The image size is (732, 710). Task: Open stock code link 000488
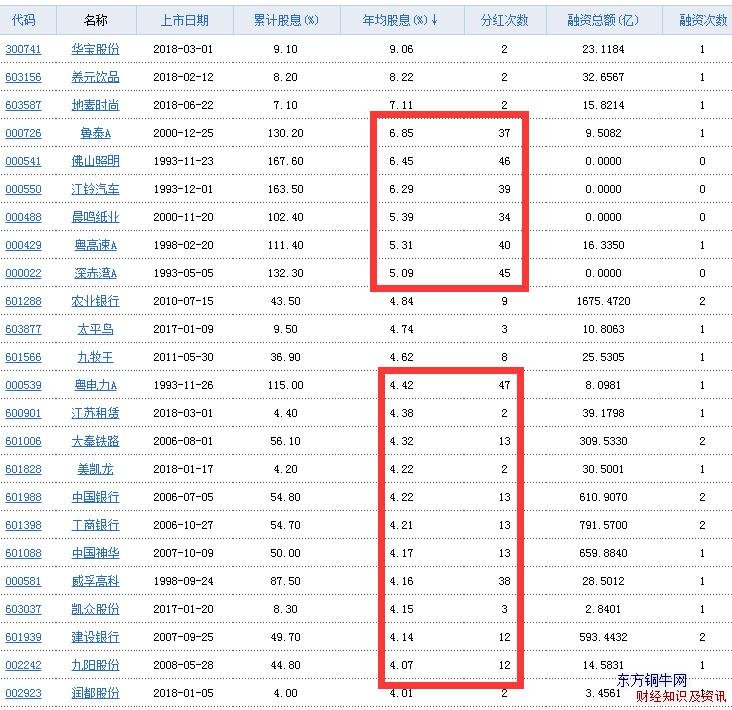23,217
